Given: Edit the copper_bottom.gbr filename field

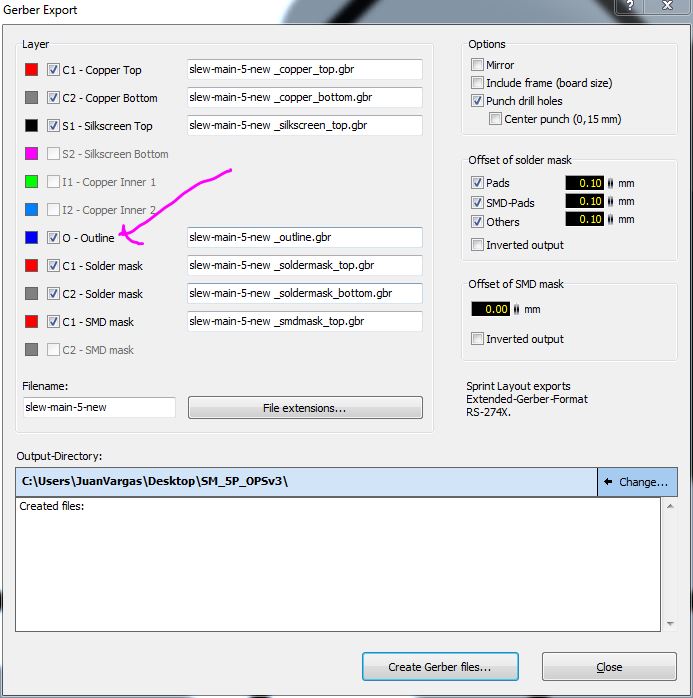Looking at the screenshot, I should pyautogui.click(x=304, y=97).
